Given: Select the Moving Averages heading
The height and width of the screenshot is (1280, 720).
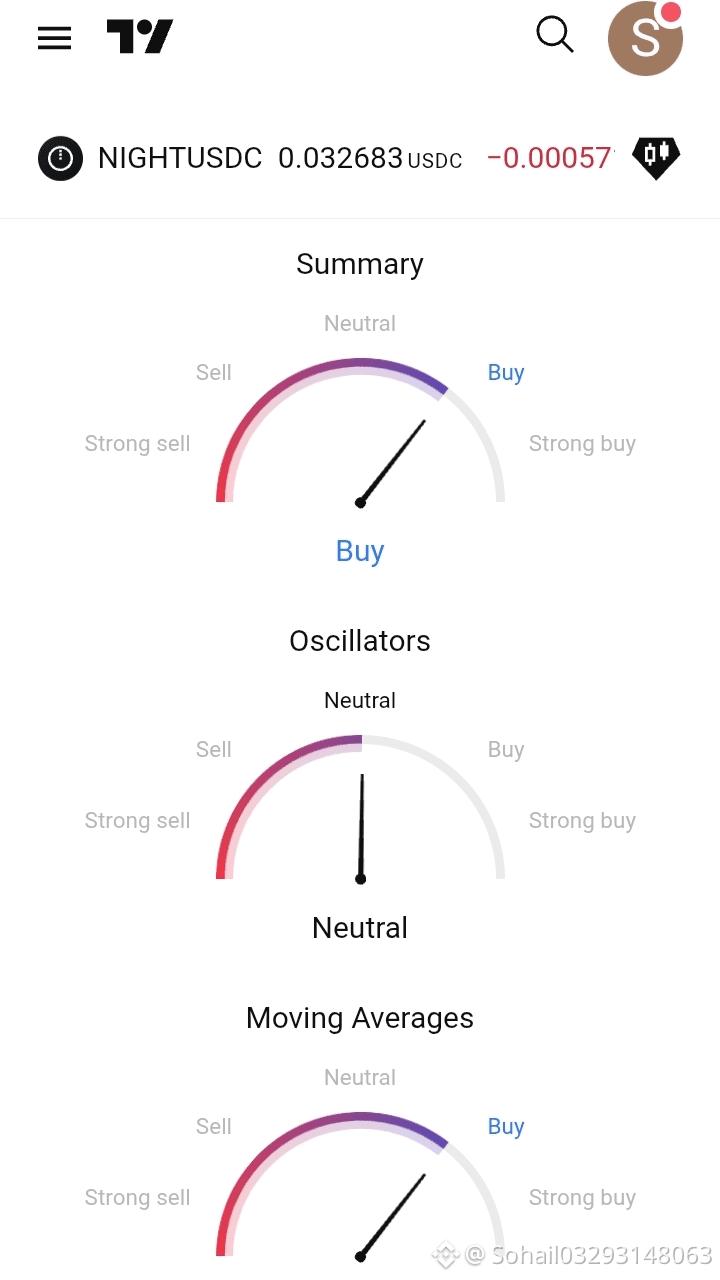Looking at the screenshot, I should 360,1018.
